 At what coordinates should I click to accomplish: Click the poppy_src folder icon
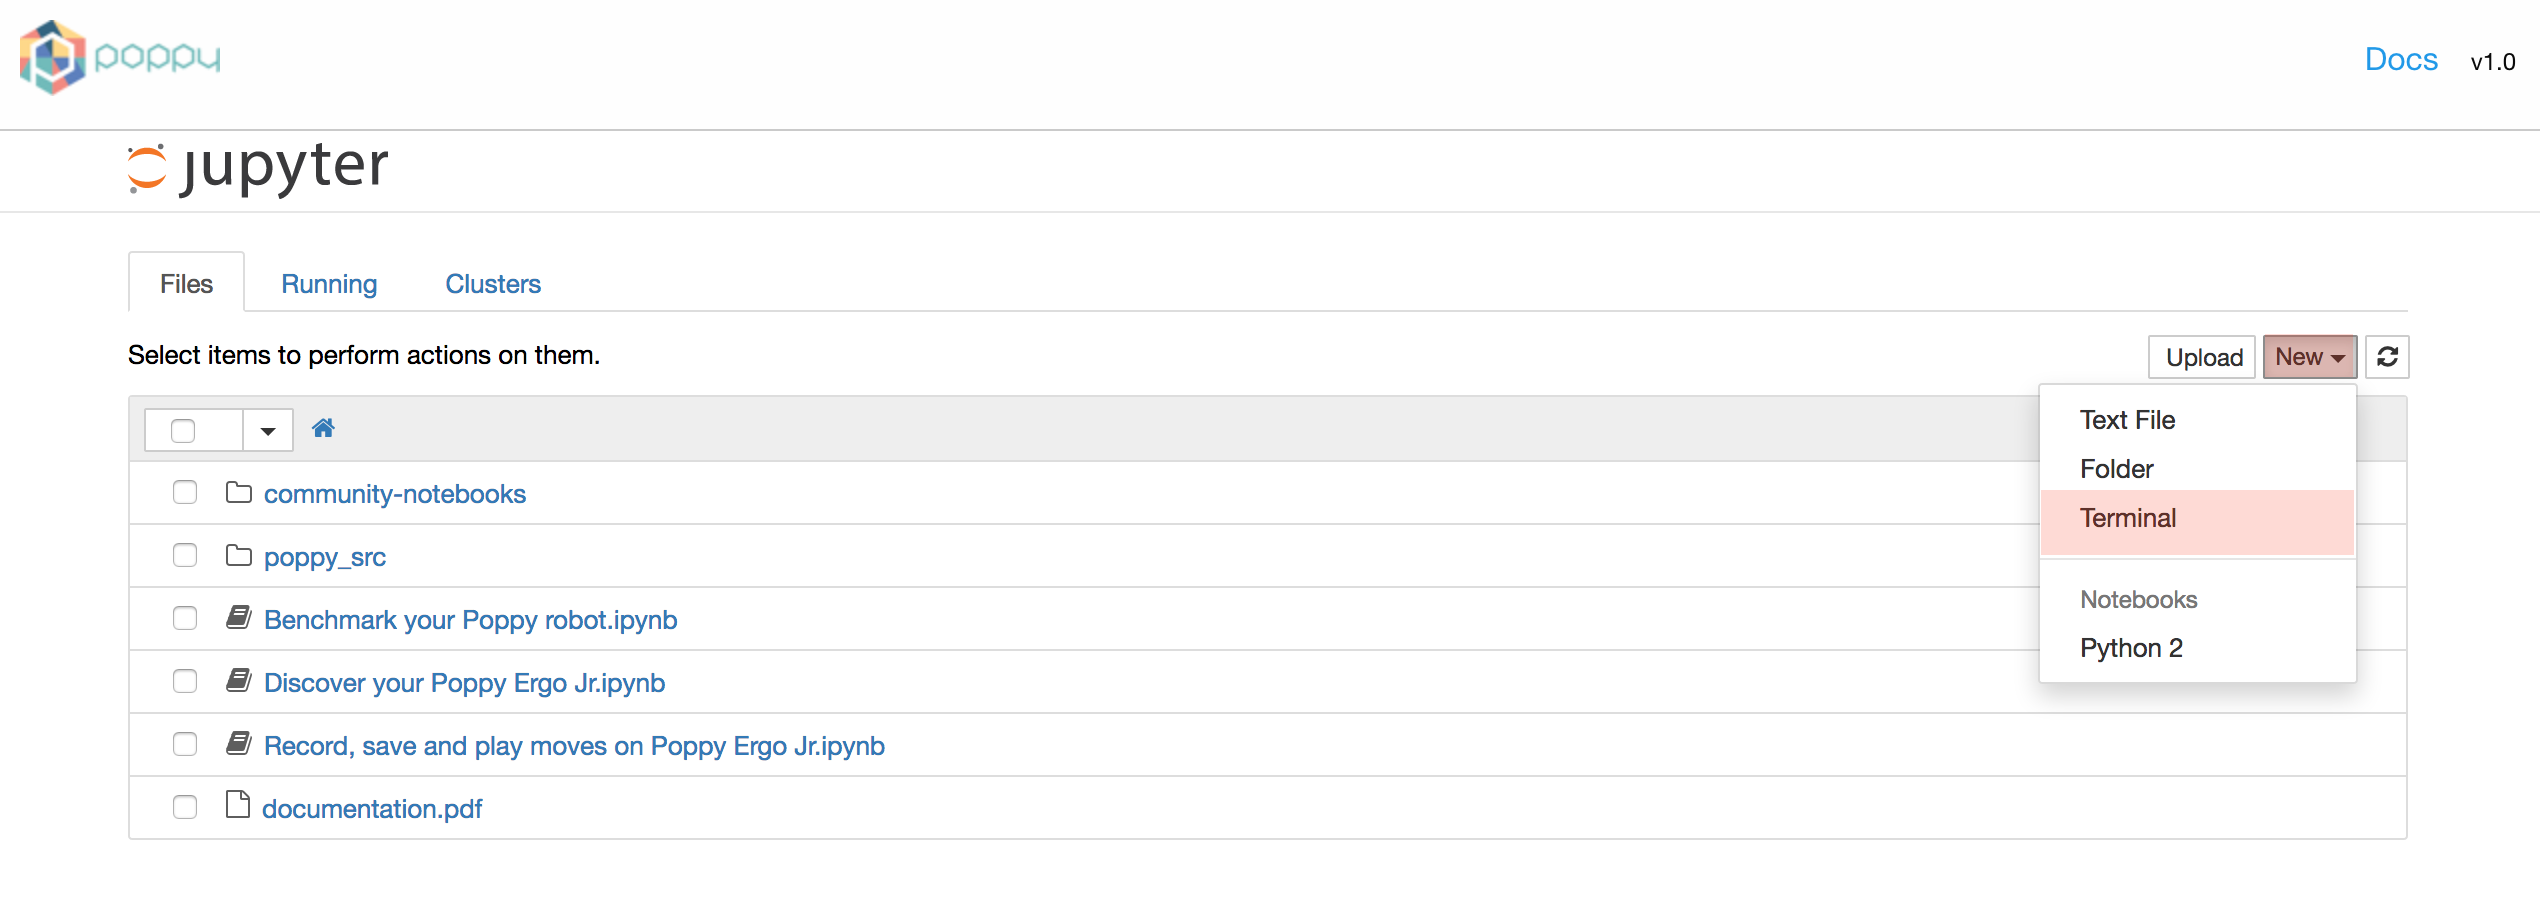click(239, 555)
